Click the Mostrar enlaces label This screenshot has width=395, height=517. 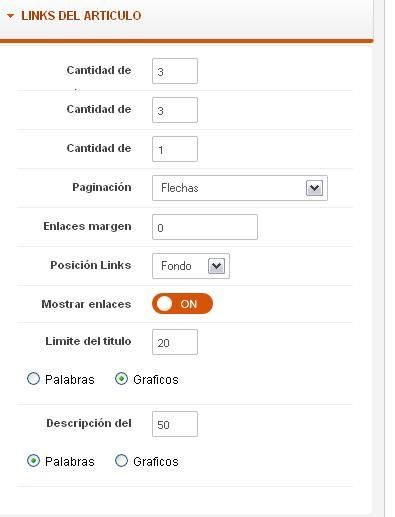(86, 304)
